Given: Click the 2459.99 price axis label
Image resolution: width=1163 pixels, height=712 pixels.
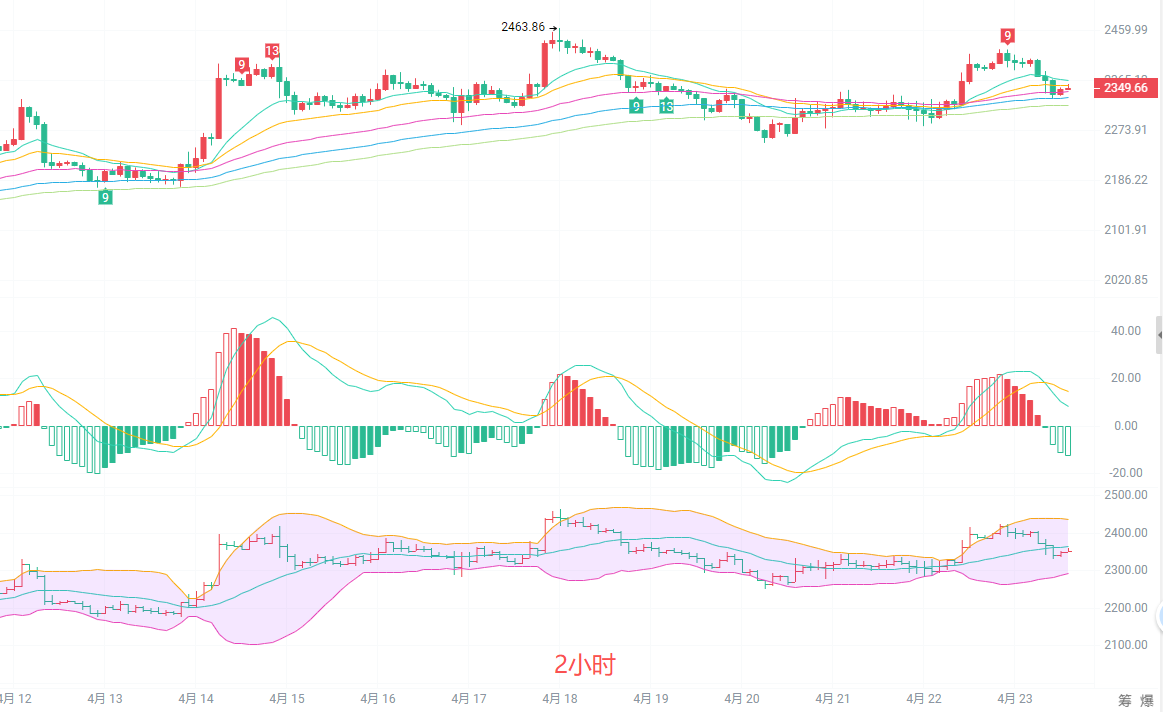Looking at the screenshot, I should pos(1125,30).
